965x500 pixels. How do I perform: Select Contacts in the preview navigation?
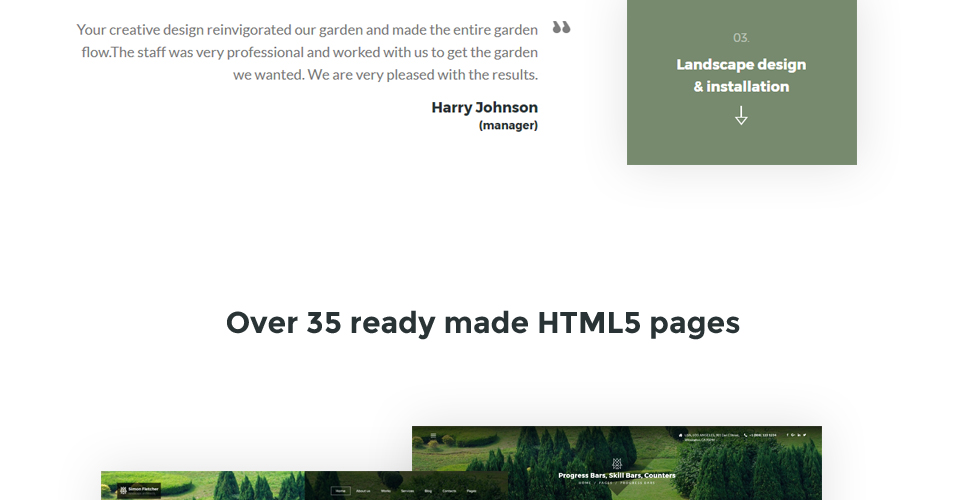click(449, 491)
